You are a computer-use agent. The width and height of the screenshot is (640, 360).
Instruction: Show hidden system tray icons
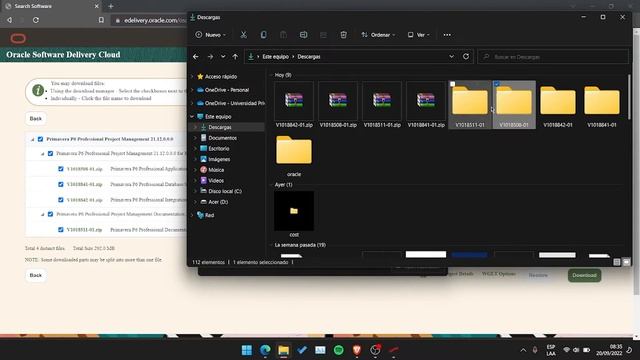point(523,350)
